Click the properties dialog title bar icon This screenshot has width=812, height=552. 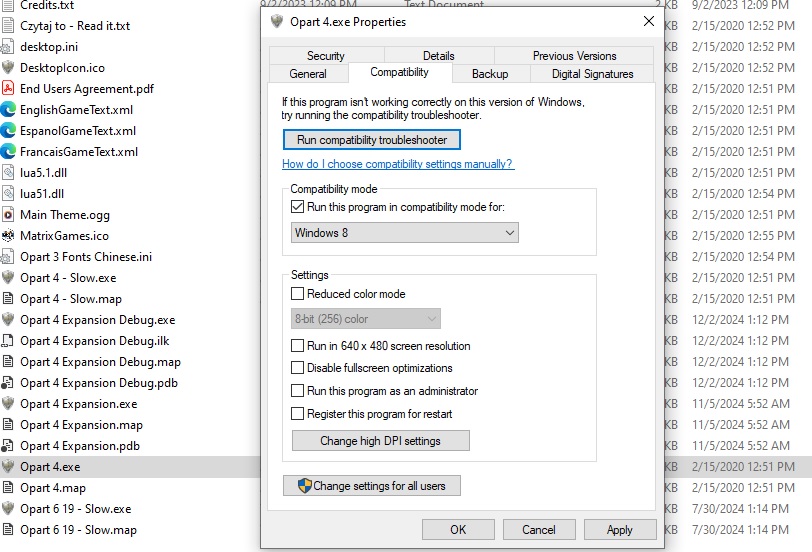(x=277, y=22)
